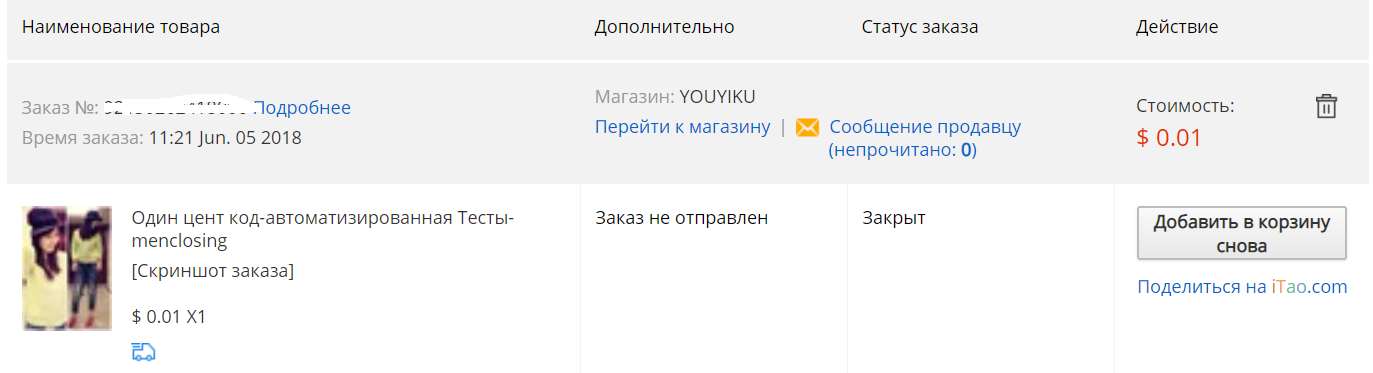Screen dimensions: 1373x373
Task: Share via the Поделиться на iTao.com link
Action: (x=1242, y=287)
